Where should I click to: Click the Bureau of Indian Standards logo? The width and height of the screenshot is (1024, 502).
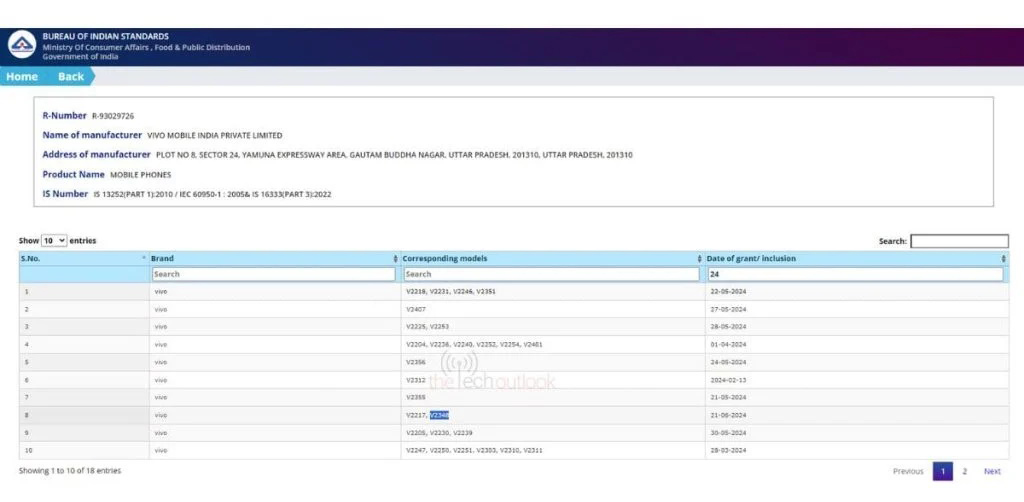pos(22,44)
